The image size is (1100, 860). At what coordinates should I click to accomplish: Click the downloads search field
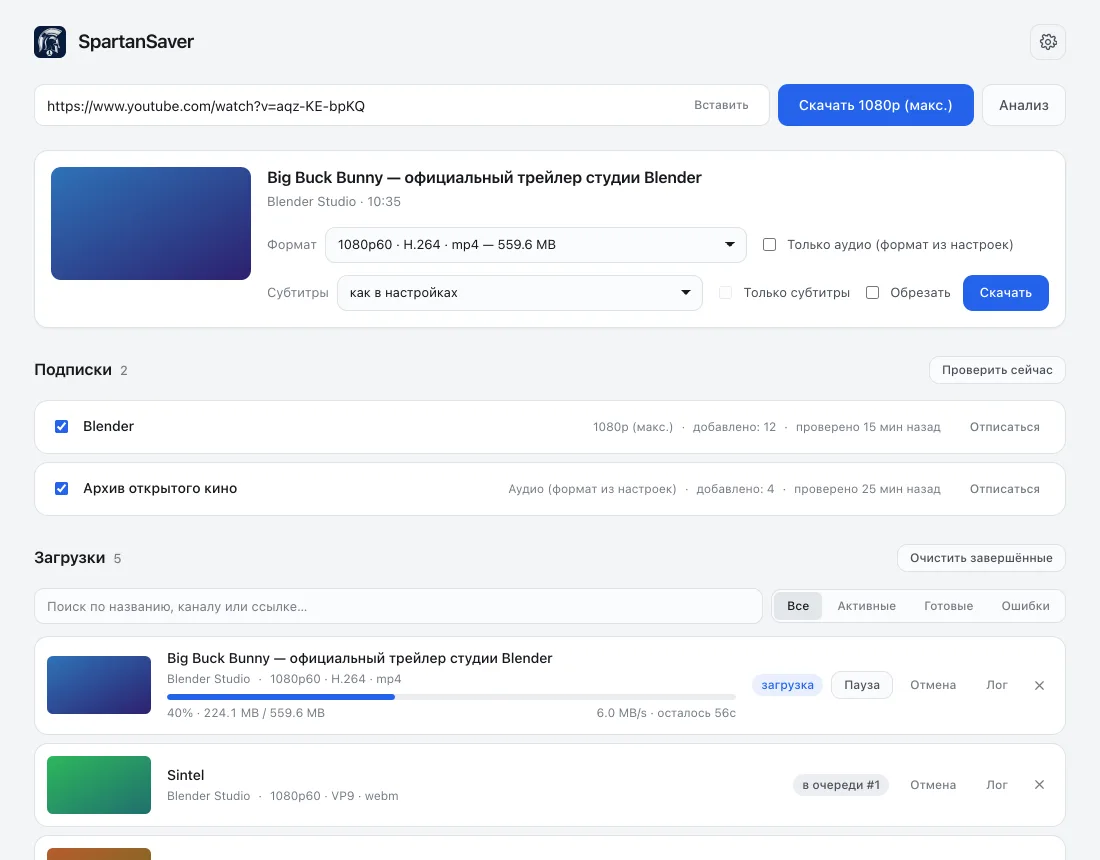pos(398,606)
